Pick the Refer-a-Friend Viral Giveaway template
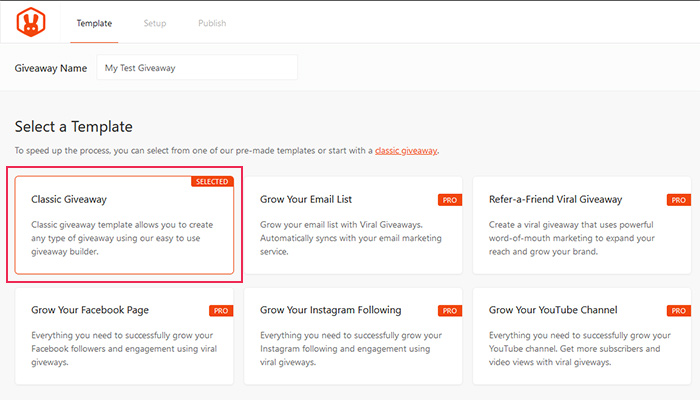Image resolution: width=700 pixels, height=400 pixels. click(582, 225)
